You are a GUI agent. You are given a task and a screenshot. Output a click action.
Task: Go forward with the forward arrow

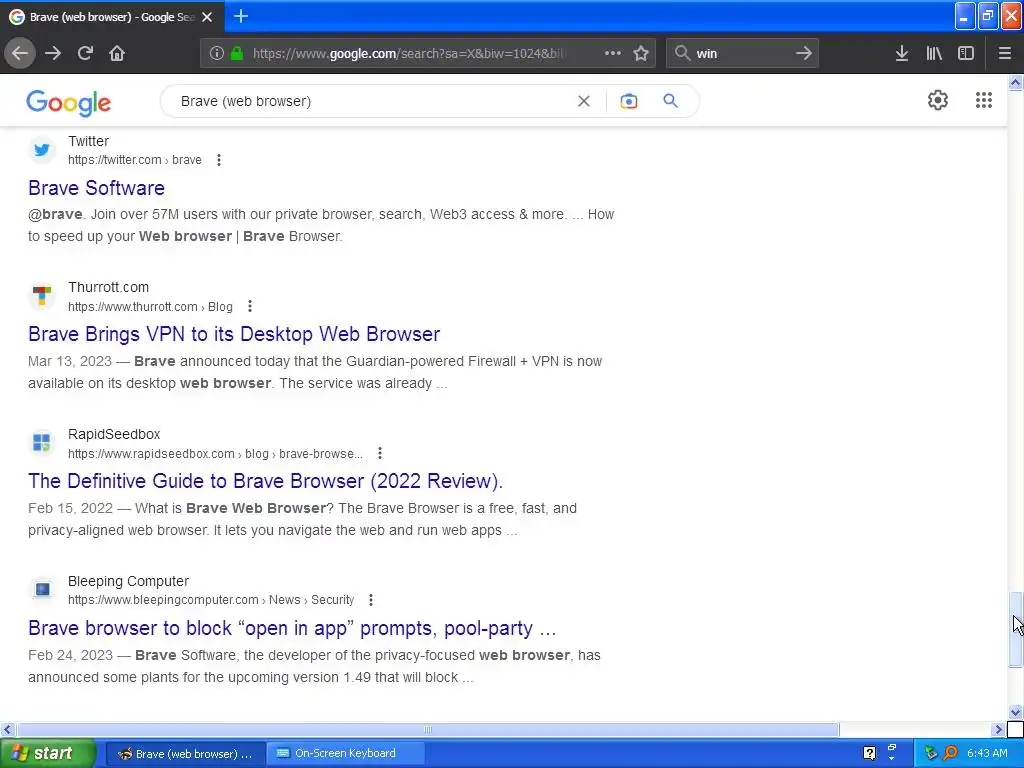coord(53,53)
